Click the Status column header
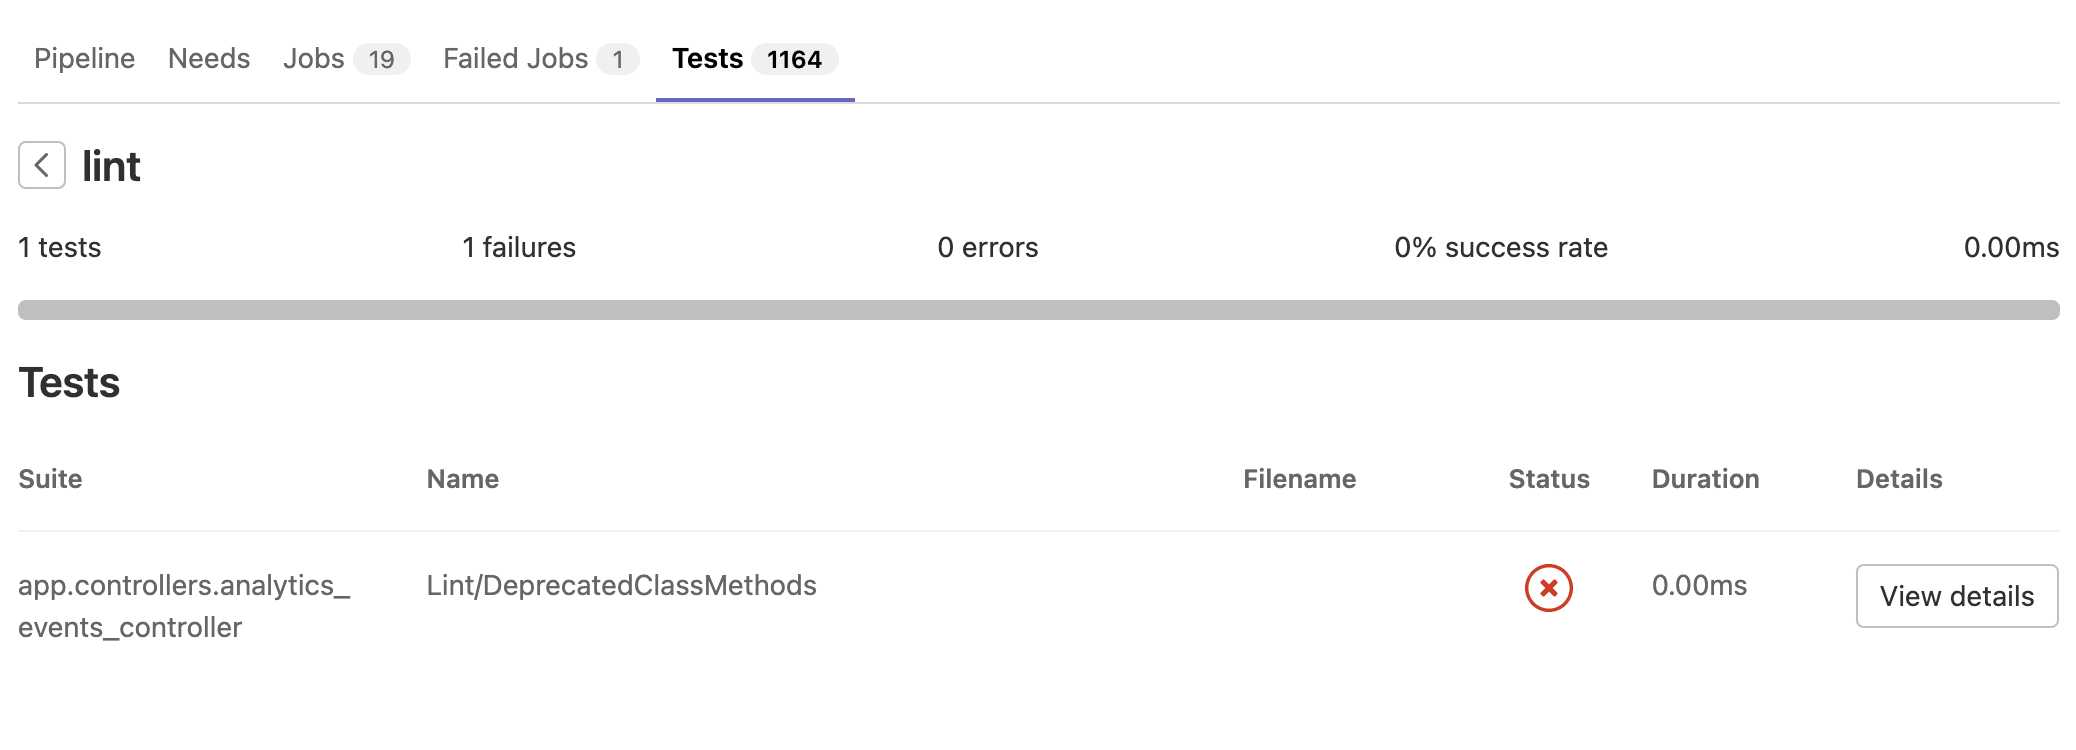Viewport: 2076px width, 750px height. [x=1548, y=479]
